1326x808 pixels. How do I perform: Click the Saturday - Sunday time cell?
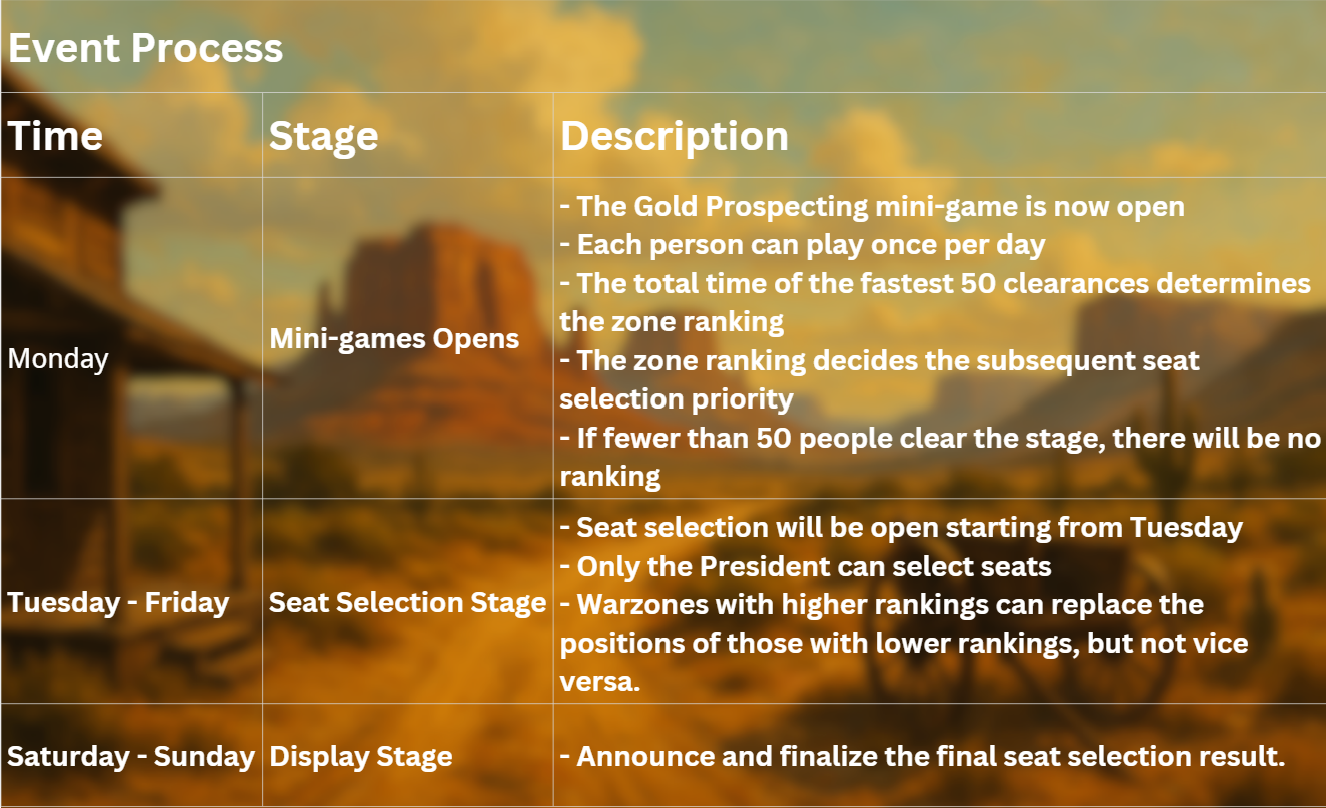tap(131, 756)
